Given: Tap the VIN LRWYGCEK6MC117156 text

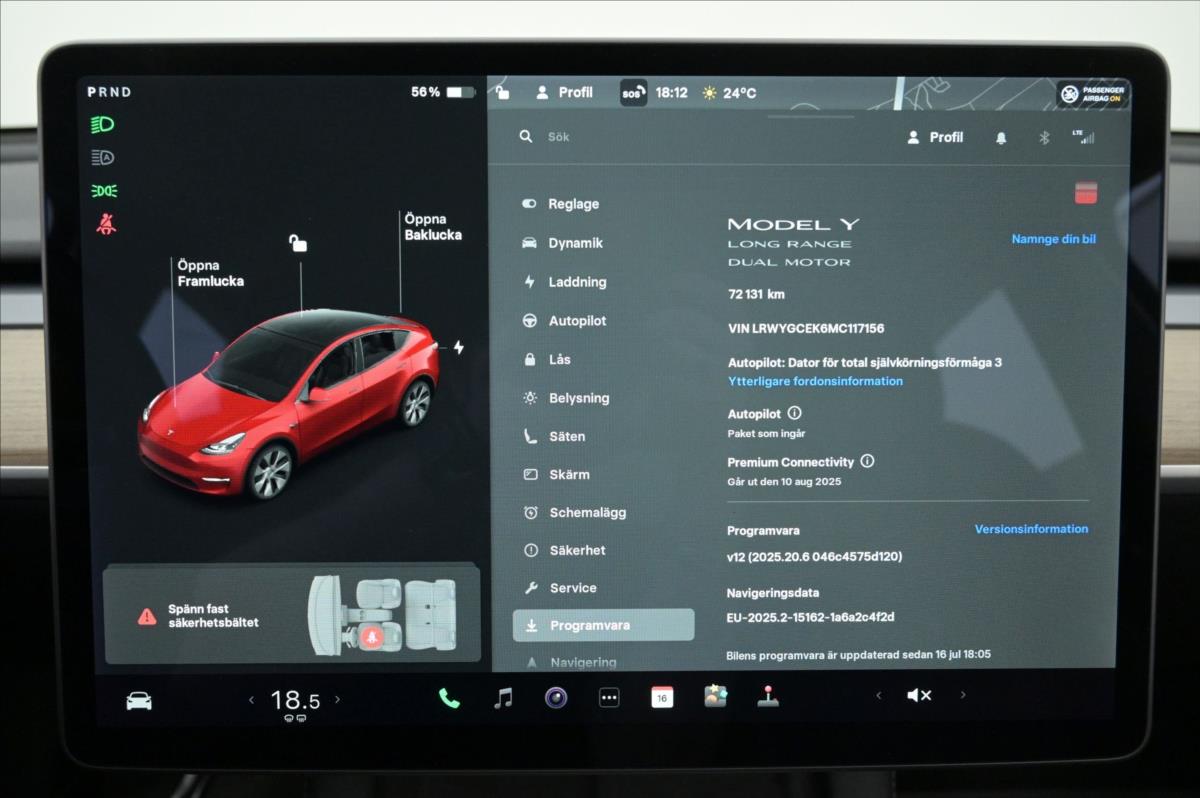Looking at the screenshot, I should pyautogui.click(x=806, y=328).
